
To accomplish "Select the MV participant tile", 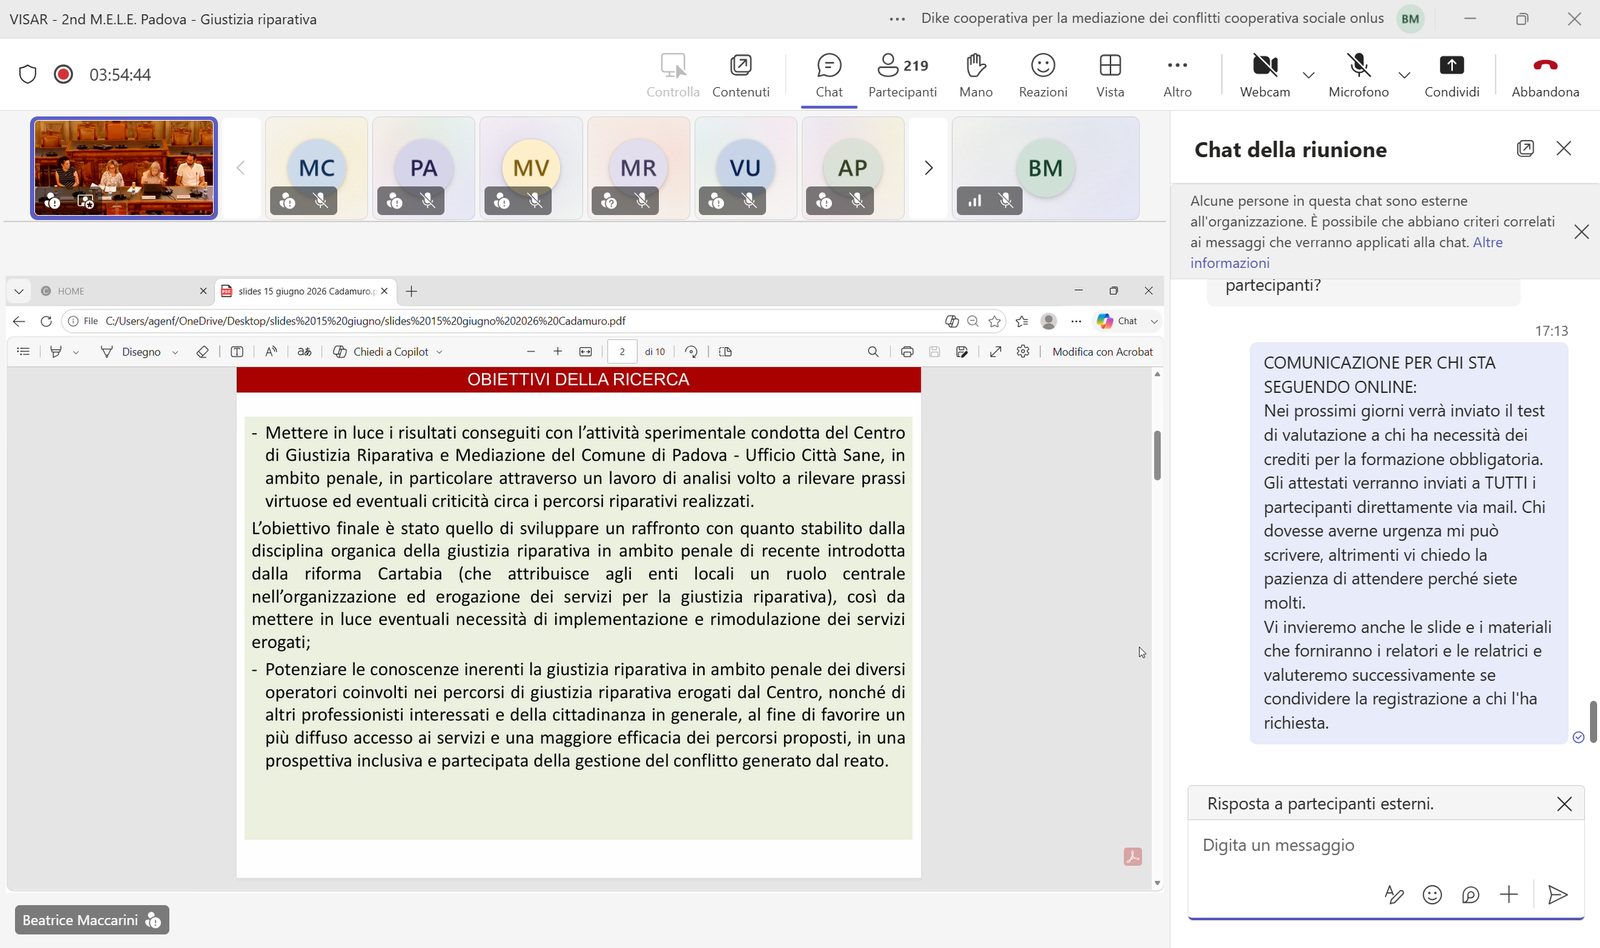I will coord(531,168).
